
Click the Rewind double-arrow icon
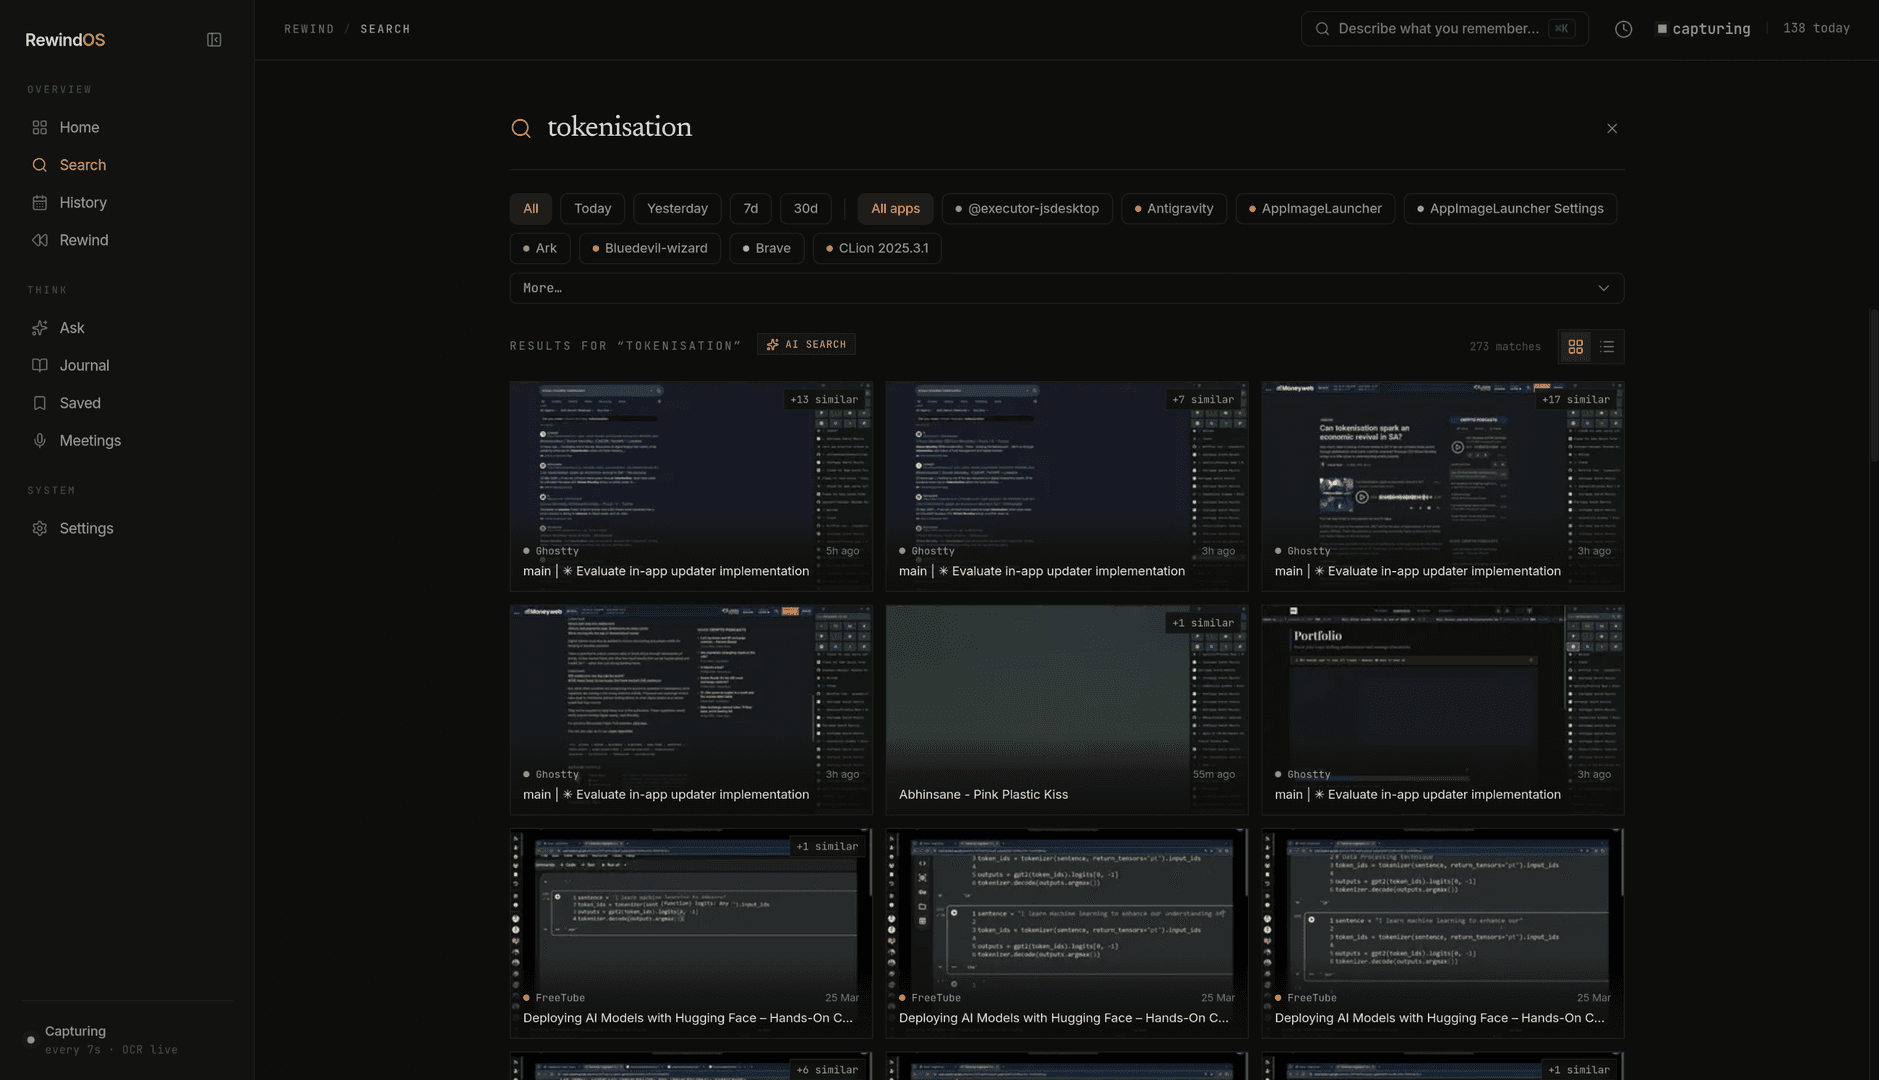point(40,240)
